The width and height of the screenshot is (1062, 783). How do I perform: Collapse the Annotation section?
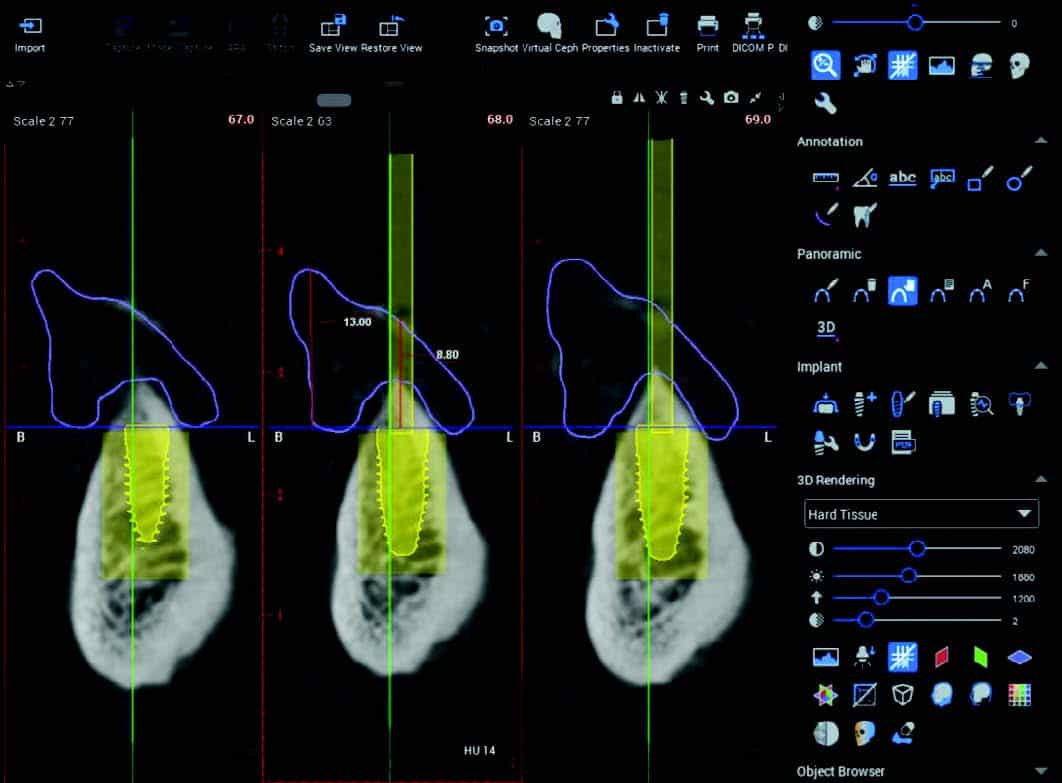tap(1044, 142)
